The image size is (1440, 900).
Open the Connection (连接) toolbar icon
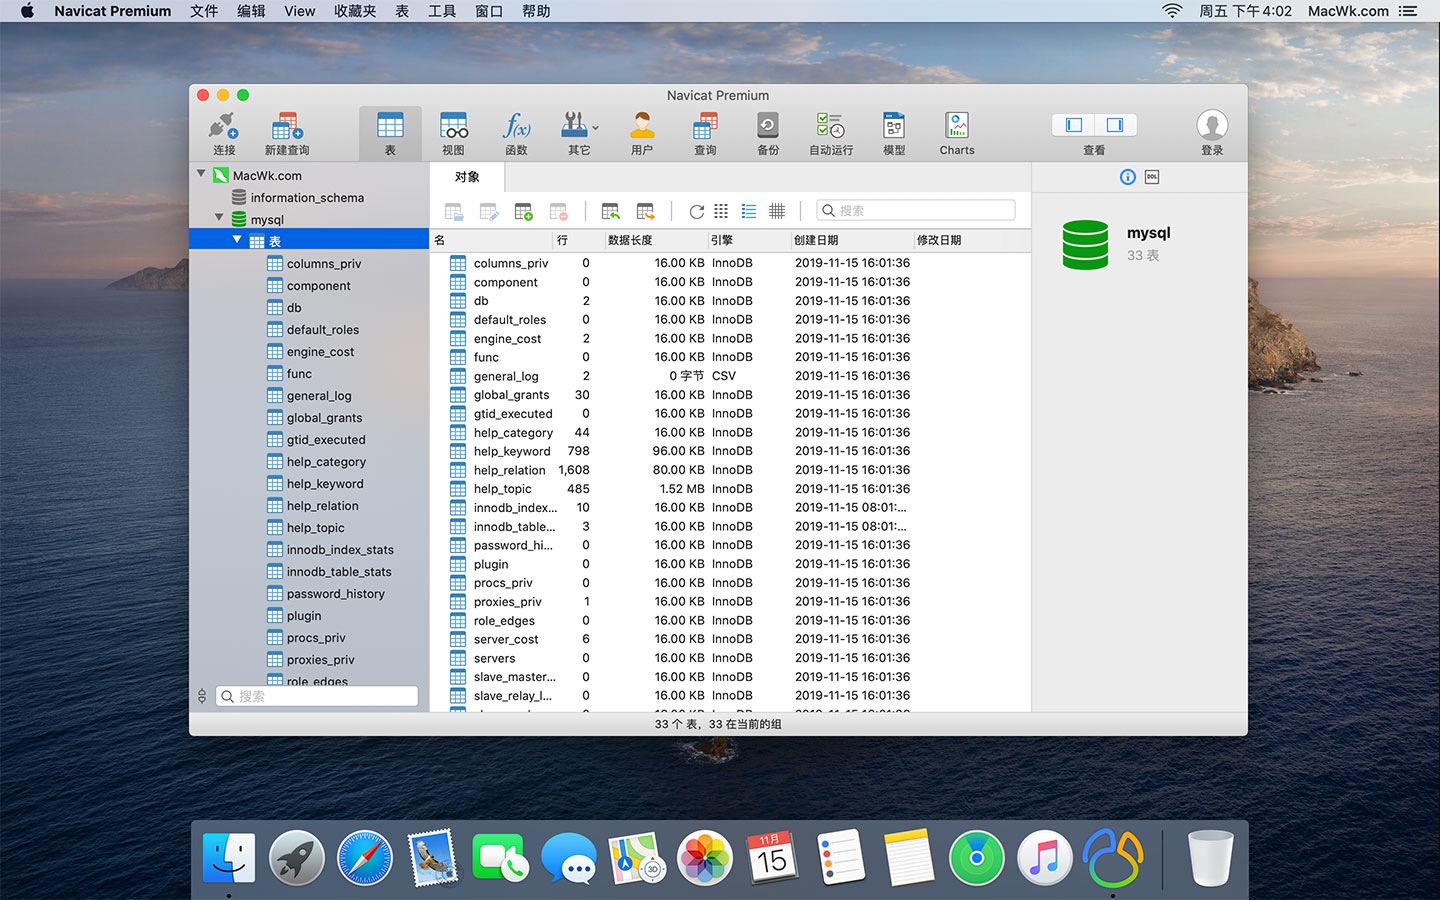coord(223,133)
